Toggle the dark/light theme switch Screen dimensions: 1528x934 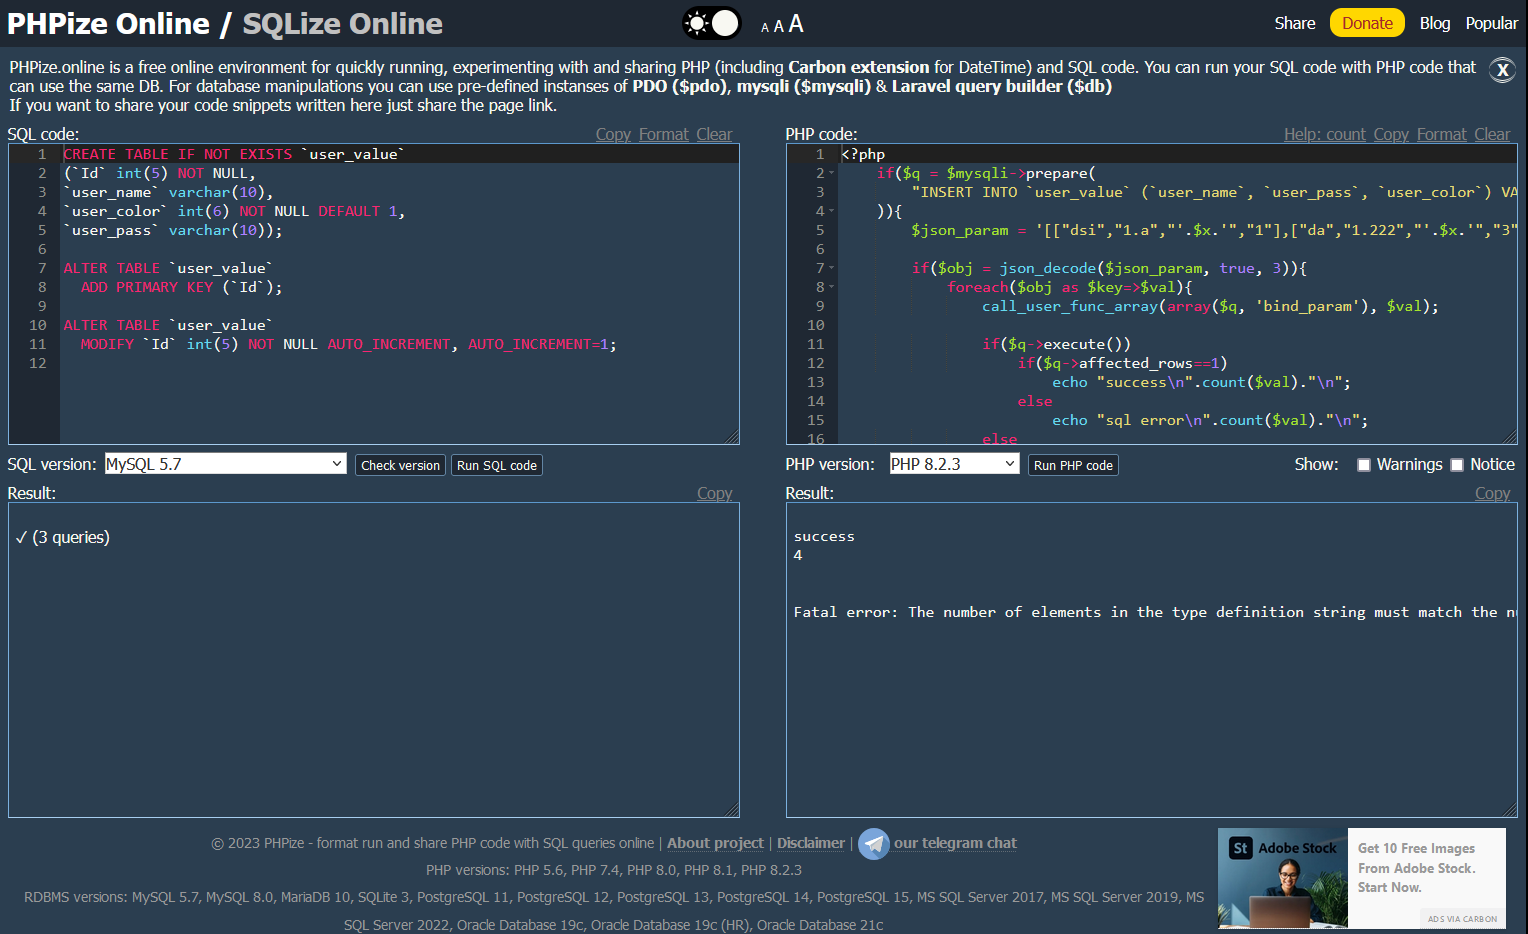tap(712, 23)
